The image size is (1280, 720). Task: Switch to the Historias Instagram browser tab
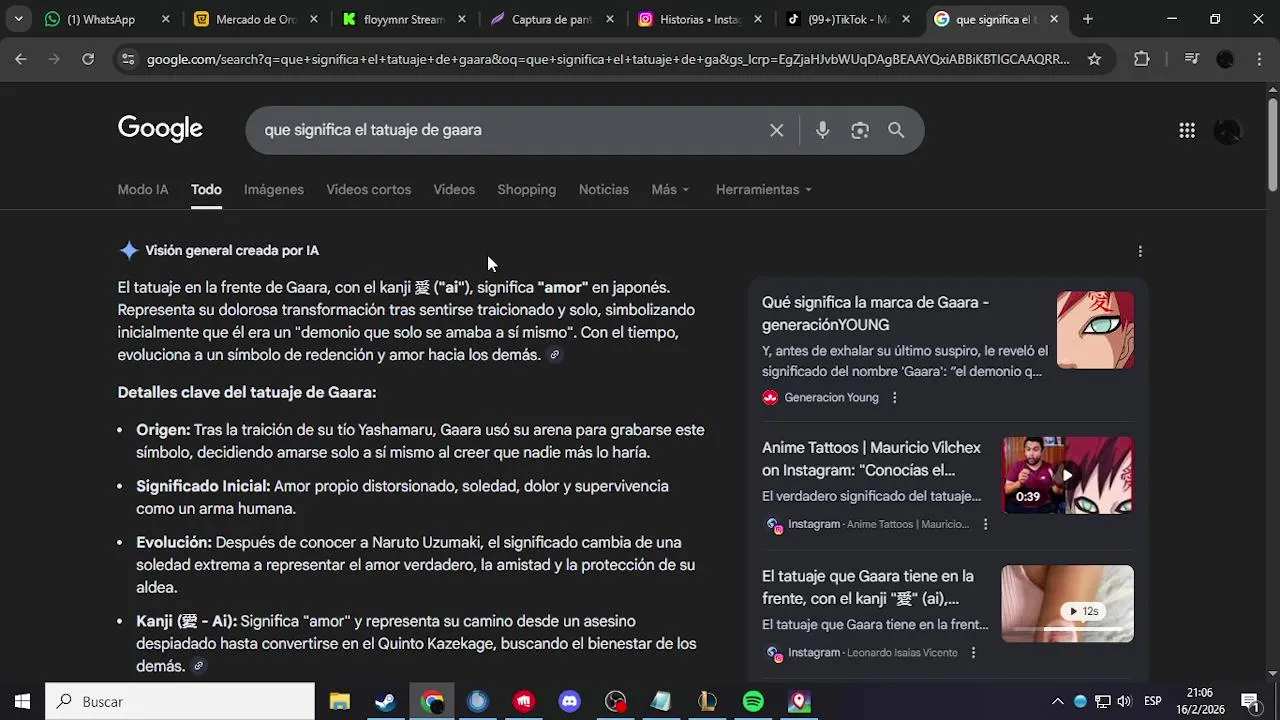coord(700,19)
